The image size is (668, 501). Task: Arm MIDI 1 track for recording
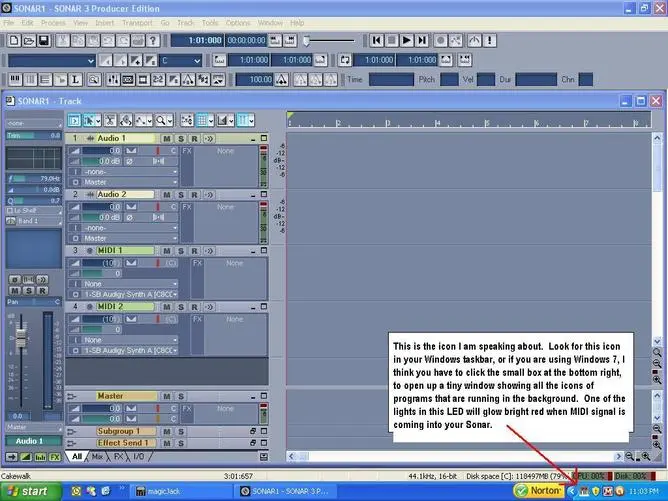[x=195, y=251]
